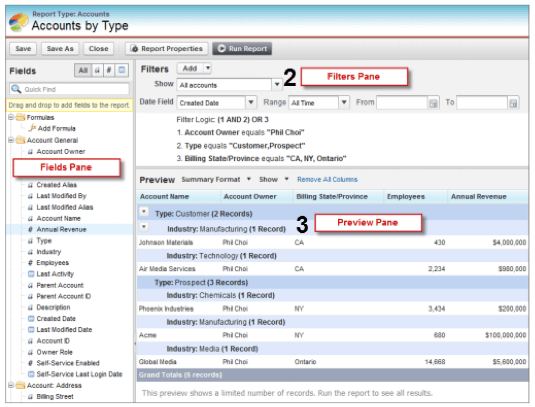Viewport: 535px width, 407px height.
Task: Open the To date calendar picker
Action: 513,103
